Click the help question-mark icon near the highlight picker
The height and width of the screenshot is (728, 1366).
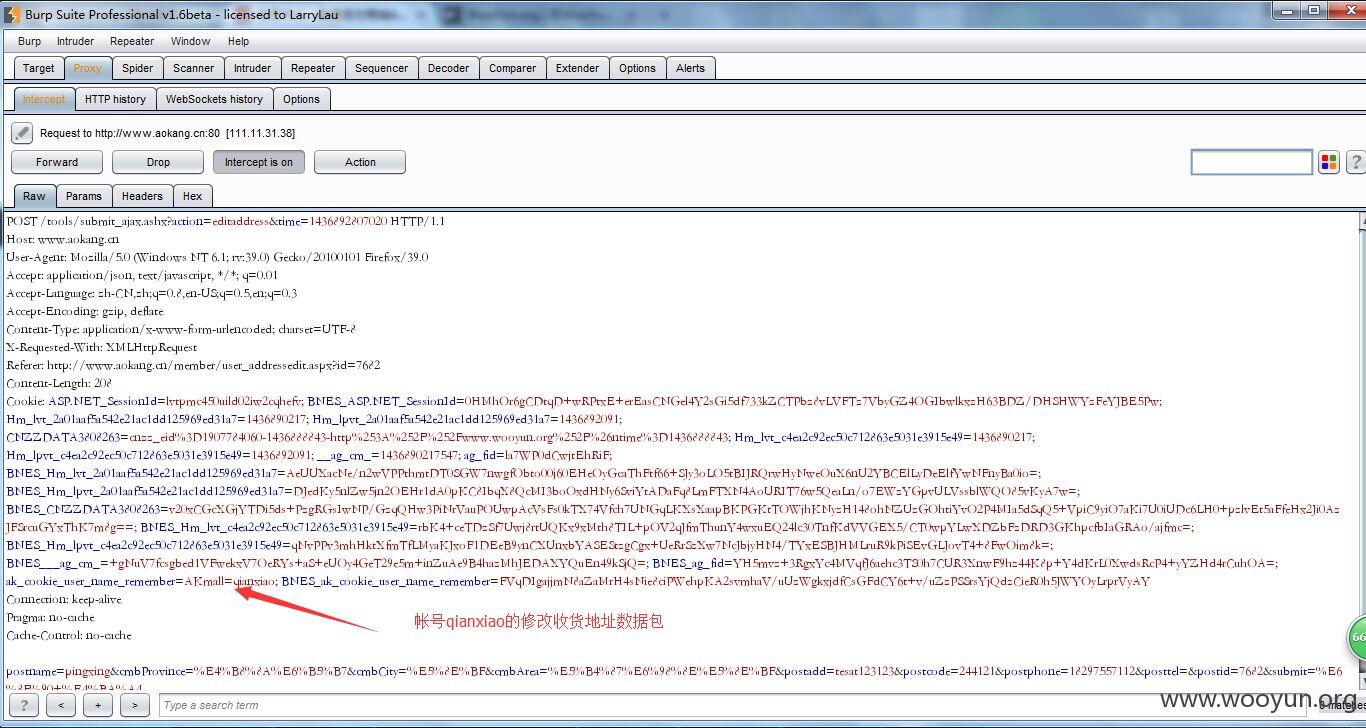click(x=1356, y=162)
